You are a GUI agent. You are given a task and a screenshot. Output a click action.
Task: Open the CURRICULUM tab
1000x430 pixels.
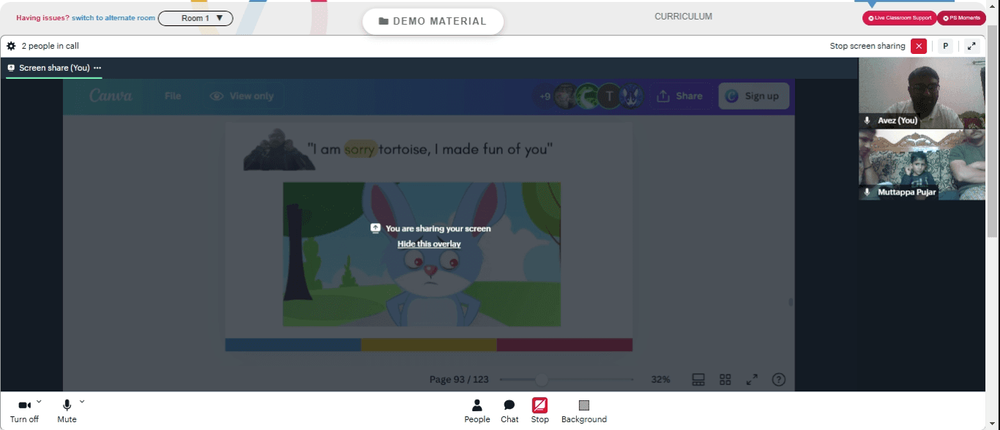683,17
